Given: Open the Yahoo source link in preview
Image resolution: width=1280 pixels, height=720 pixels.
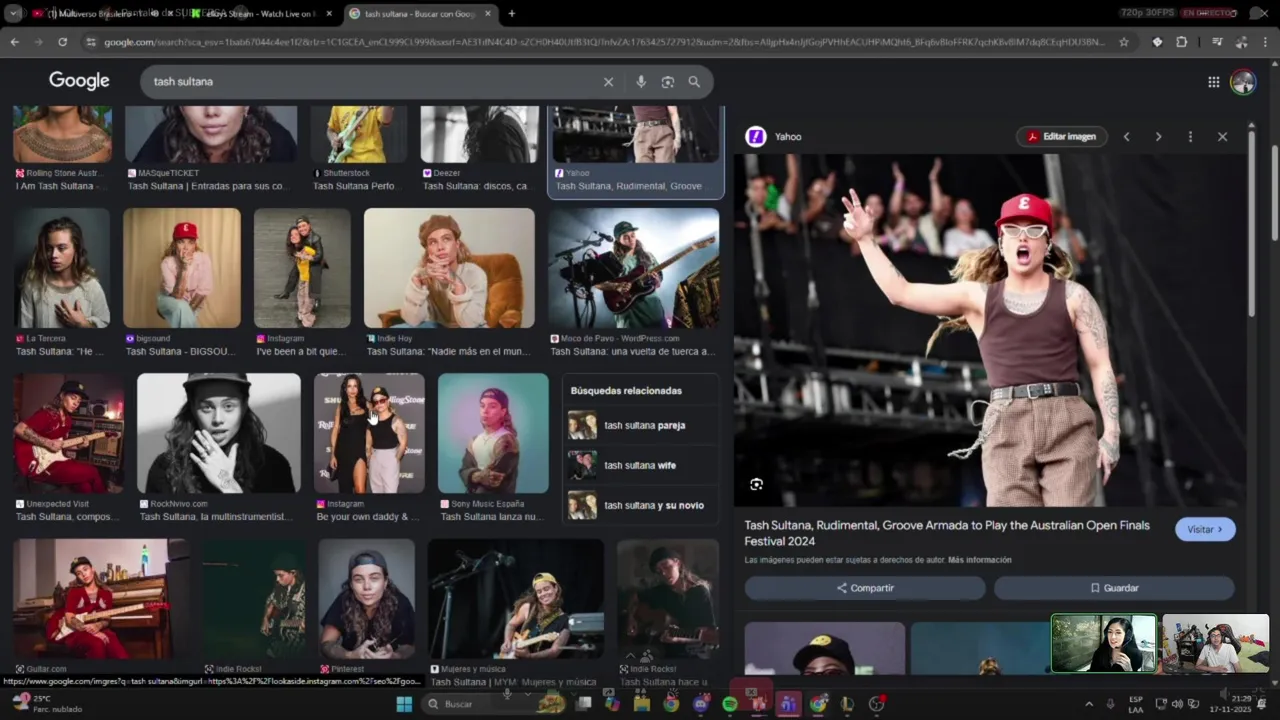Looking at the screenshot, I should click(775, 137).
